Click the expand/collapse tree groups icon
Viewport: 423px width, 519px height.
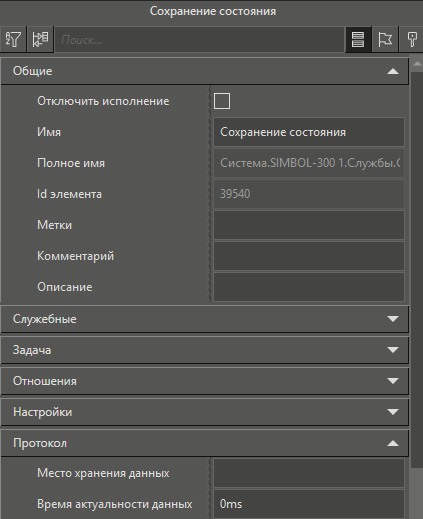click(40, 39)
